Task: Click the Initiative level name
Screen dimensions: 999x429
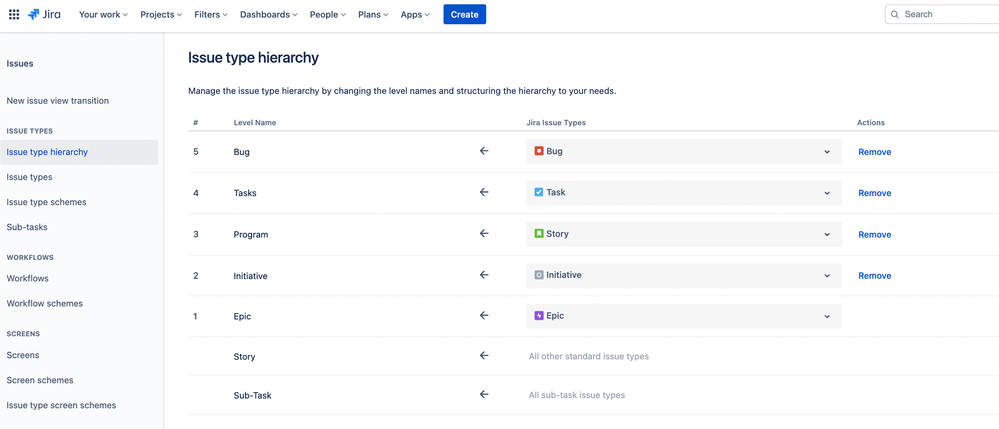Action: point(250,276)
